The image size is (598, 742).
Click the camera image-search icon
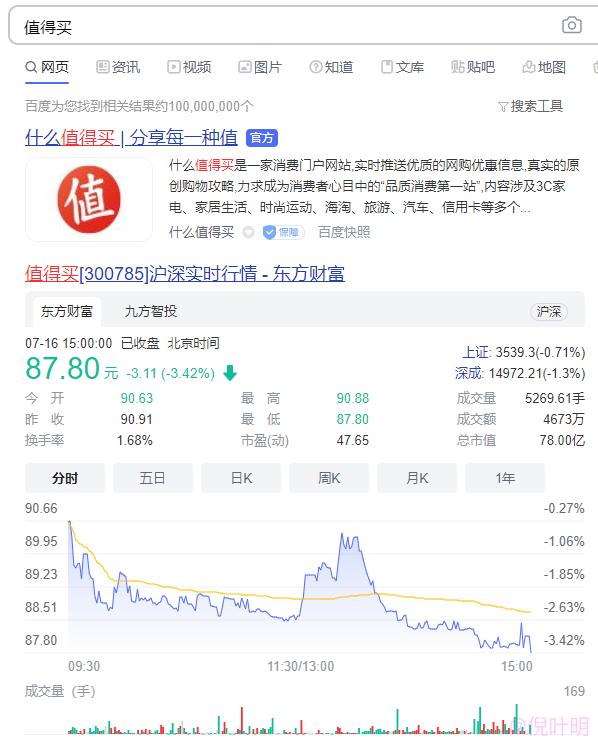[572, 25]
